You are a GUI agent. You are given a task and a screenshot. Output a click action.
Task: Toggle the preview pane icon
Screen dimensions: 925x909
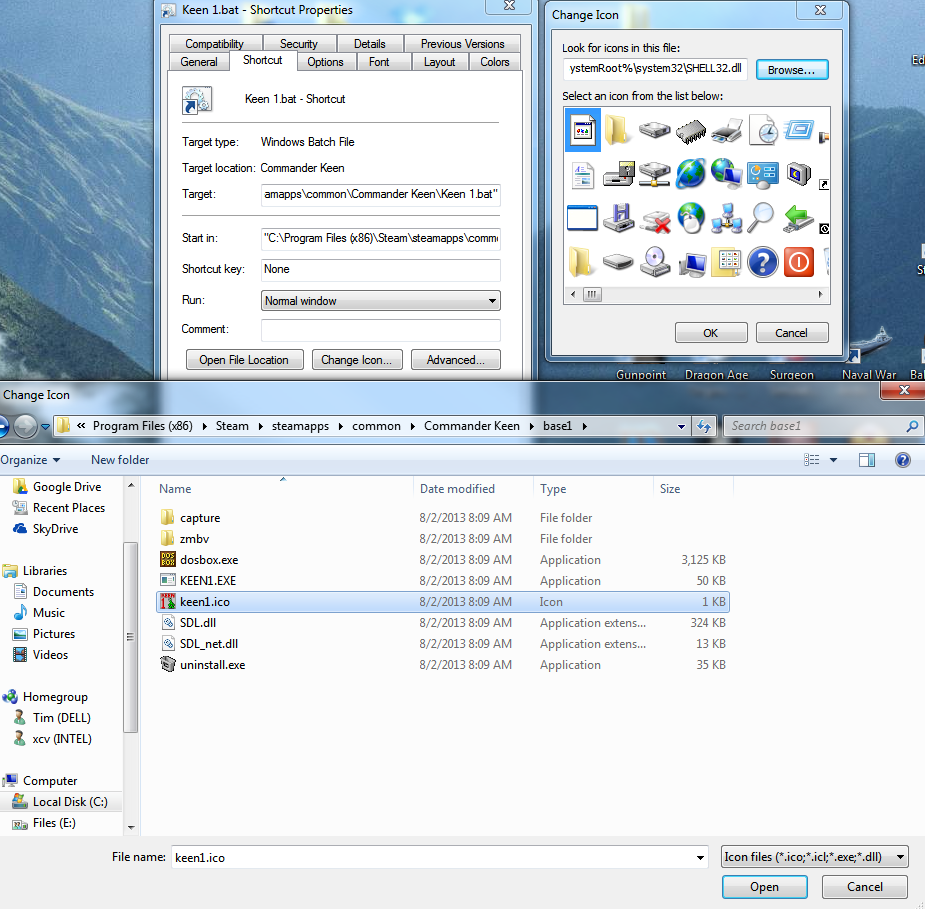click(867, 460)
